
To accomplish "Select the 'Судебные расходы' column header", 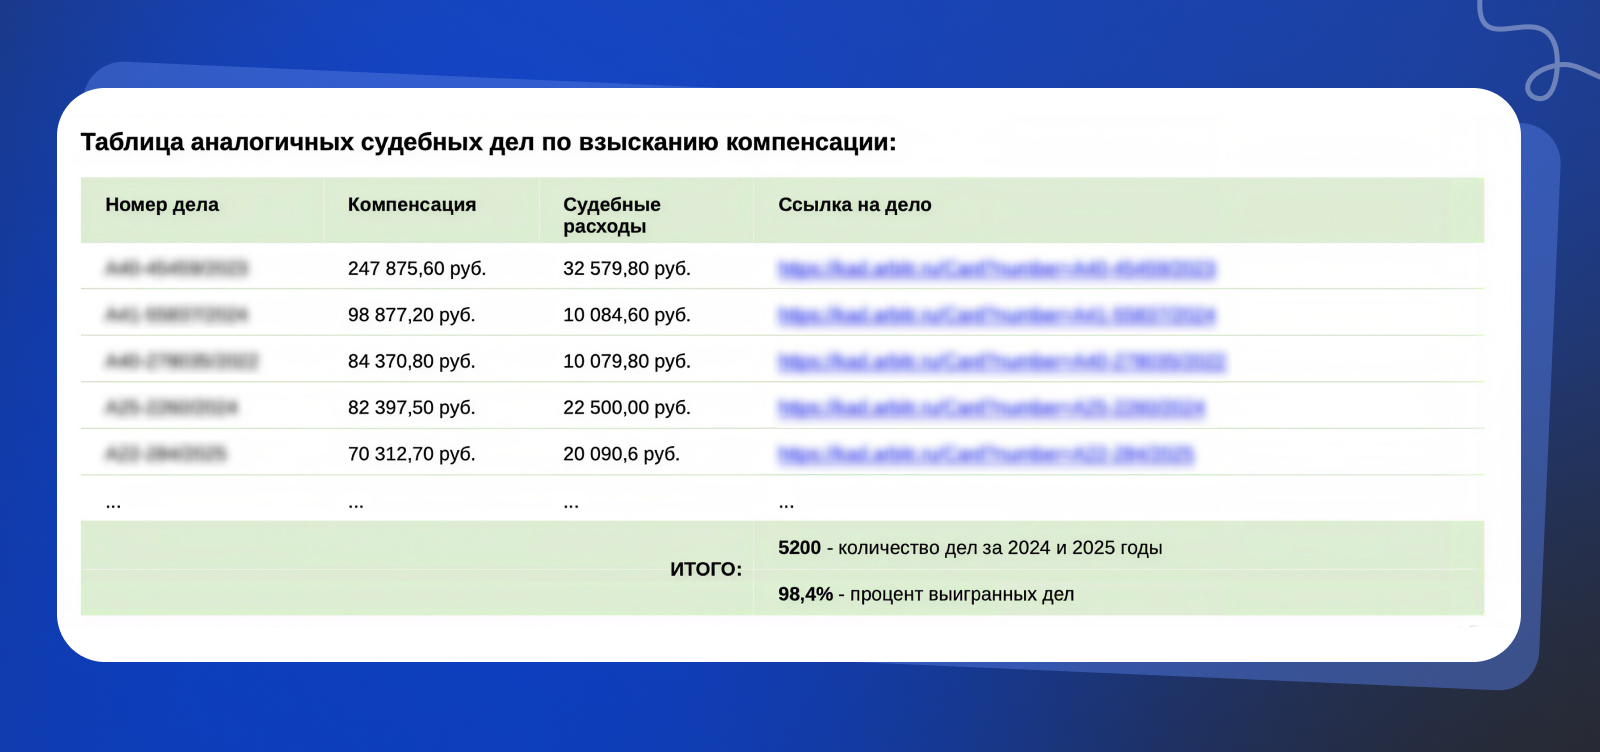I will point(612,215).
